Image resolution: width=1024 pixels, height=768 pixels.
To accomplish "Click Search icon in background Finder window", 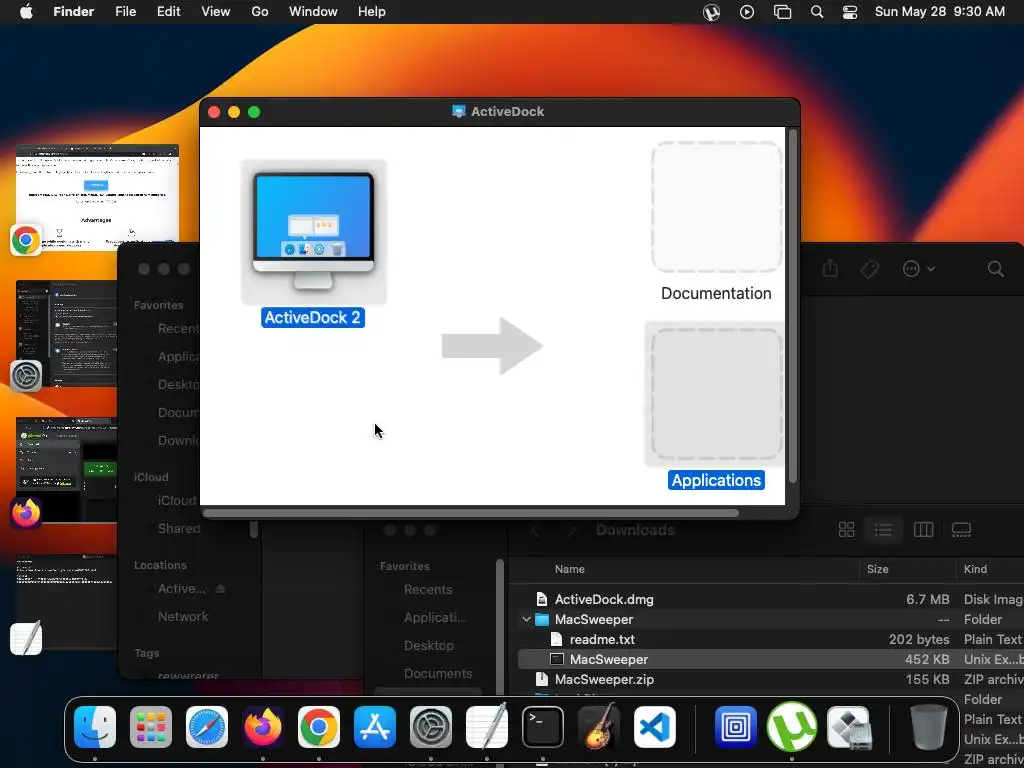I will click(x=995, y=268).
